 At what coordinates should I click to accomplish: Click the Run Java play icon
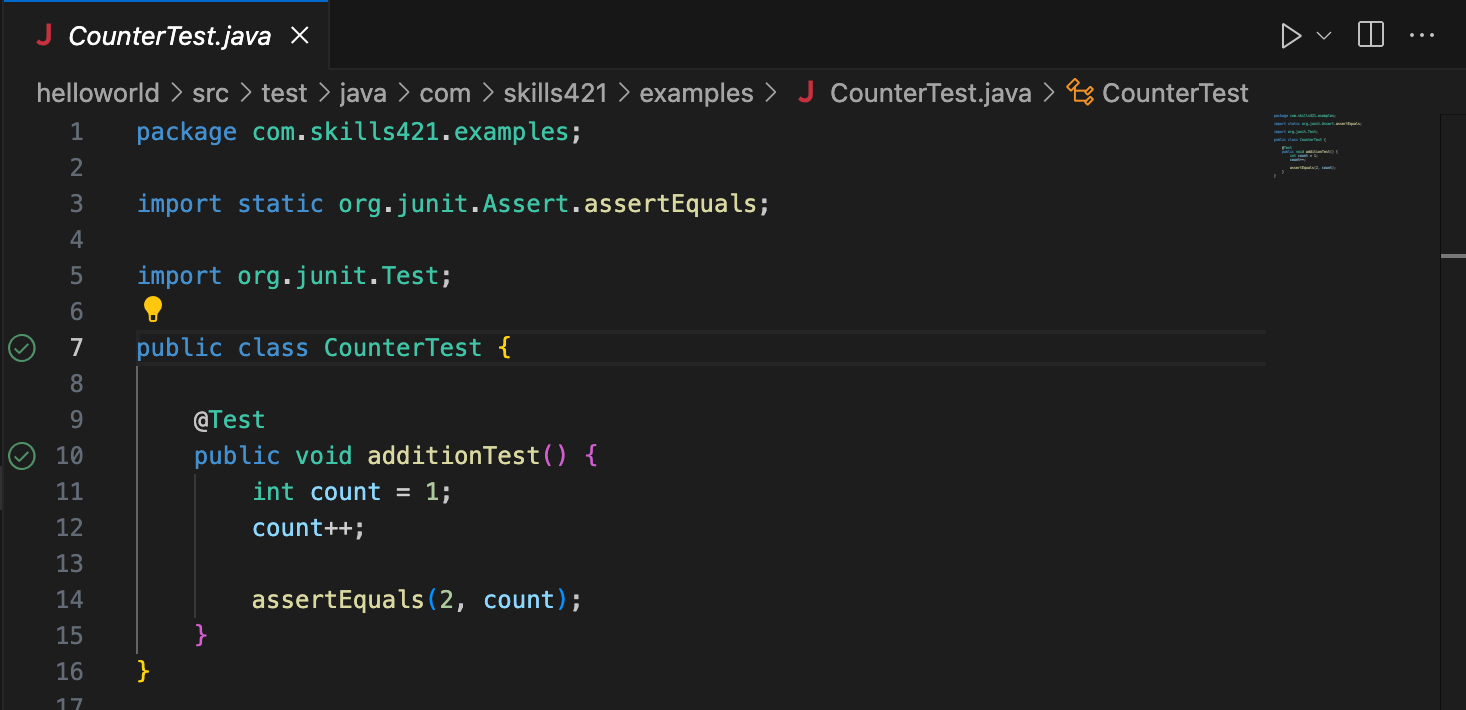tap(1291, 37)
